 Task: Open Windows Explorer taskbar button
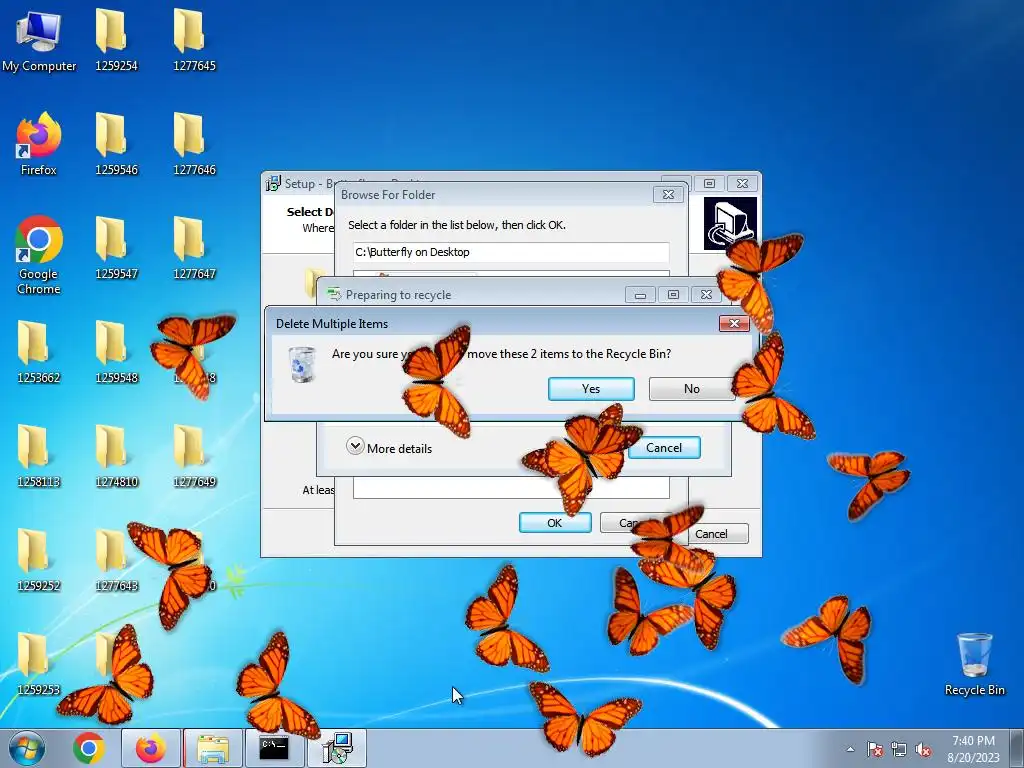[213, 748]
